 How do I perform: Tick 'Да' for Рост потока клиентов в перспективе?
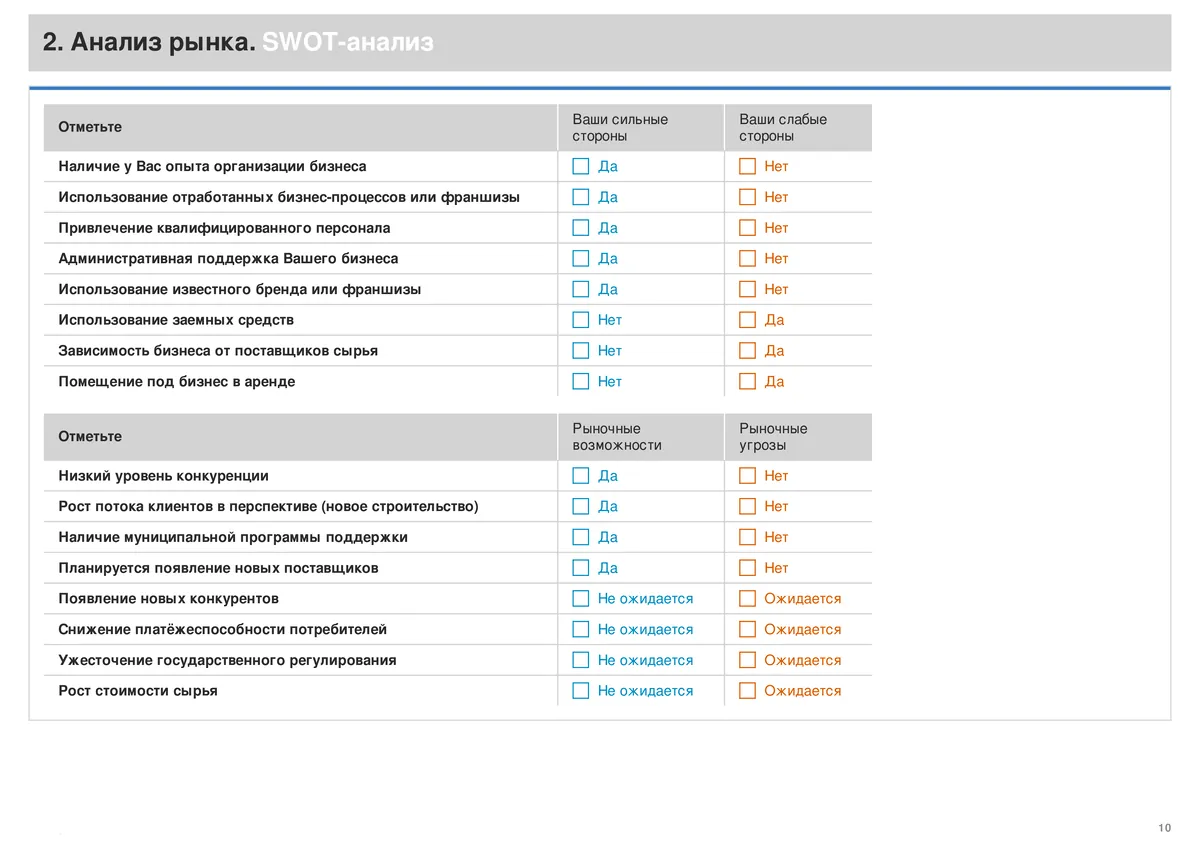coord(581,506)
